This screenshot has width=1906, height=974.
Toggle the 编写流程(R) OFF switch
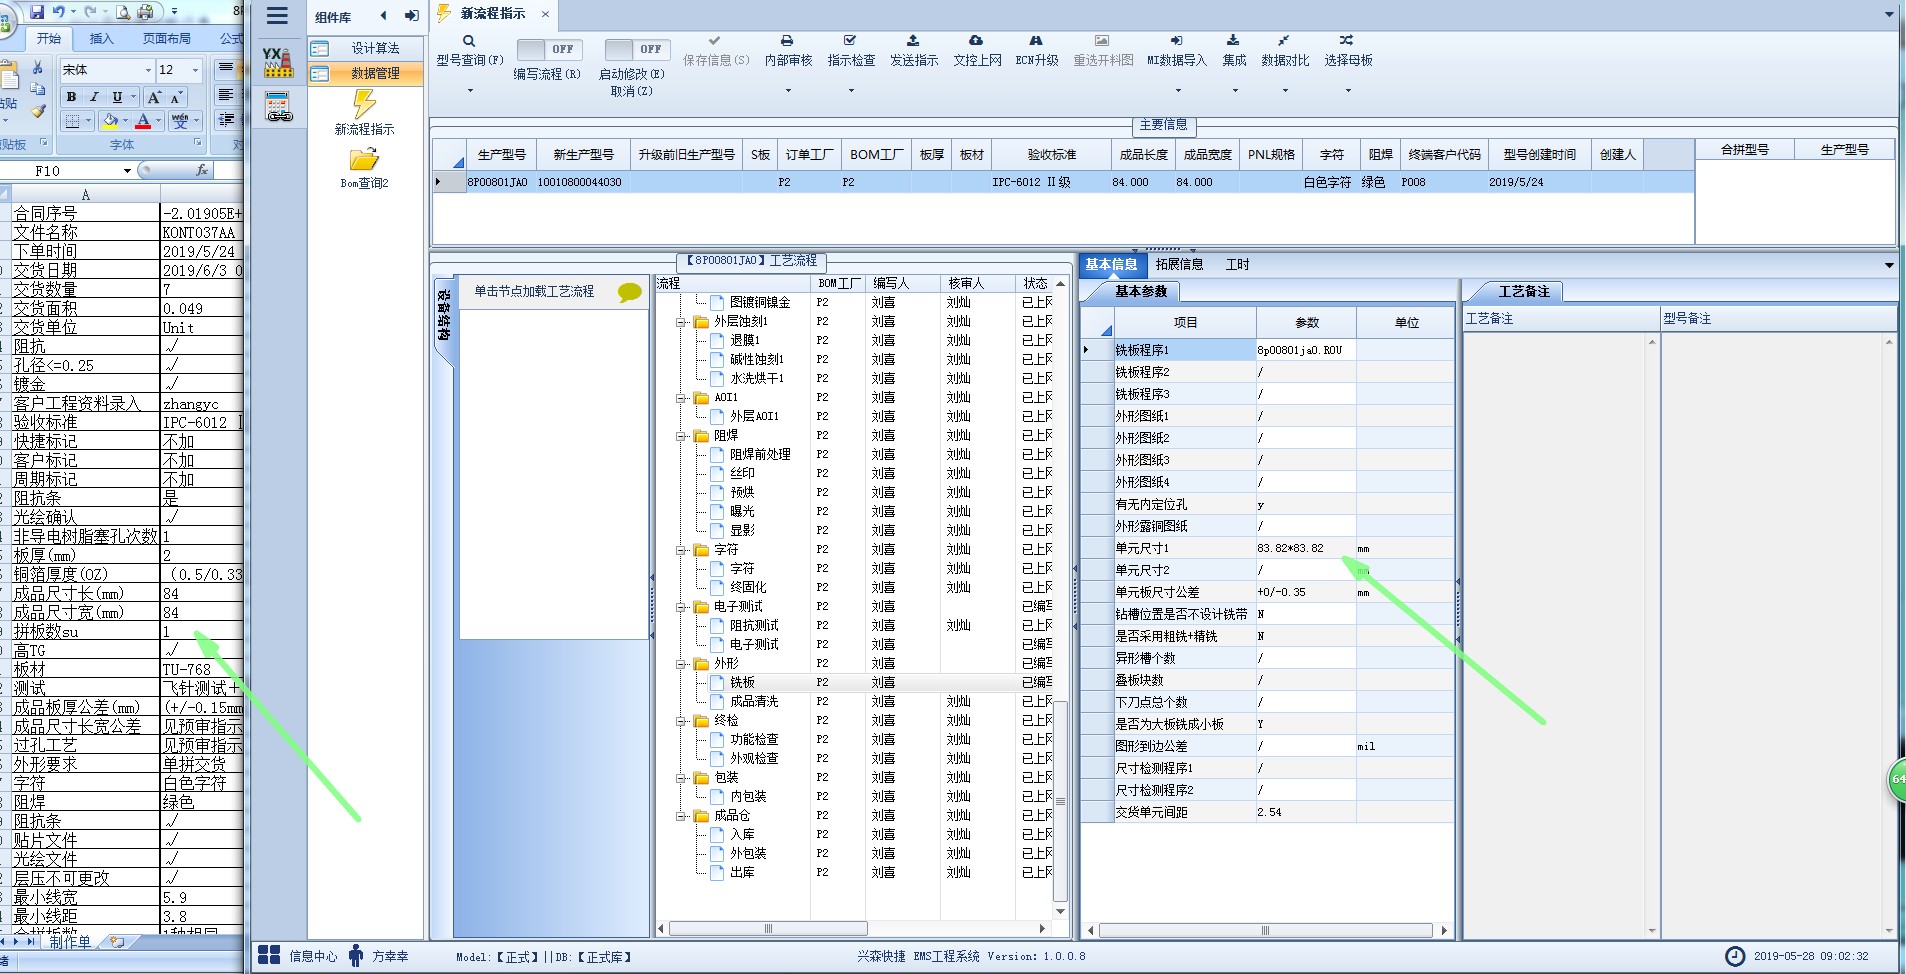coord(549,49)
